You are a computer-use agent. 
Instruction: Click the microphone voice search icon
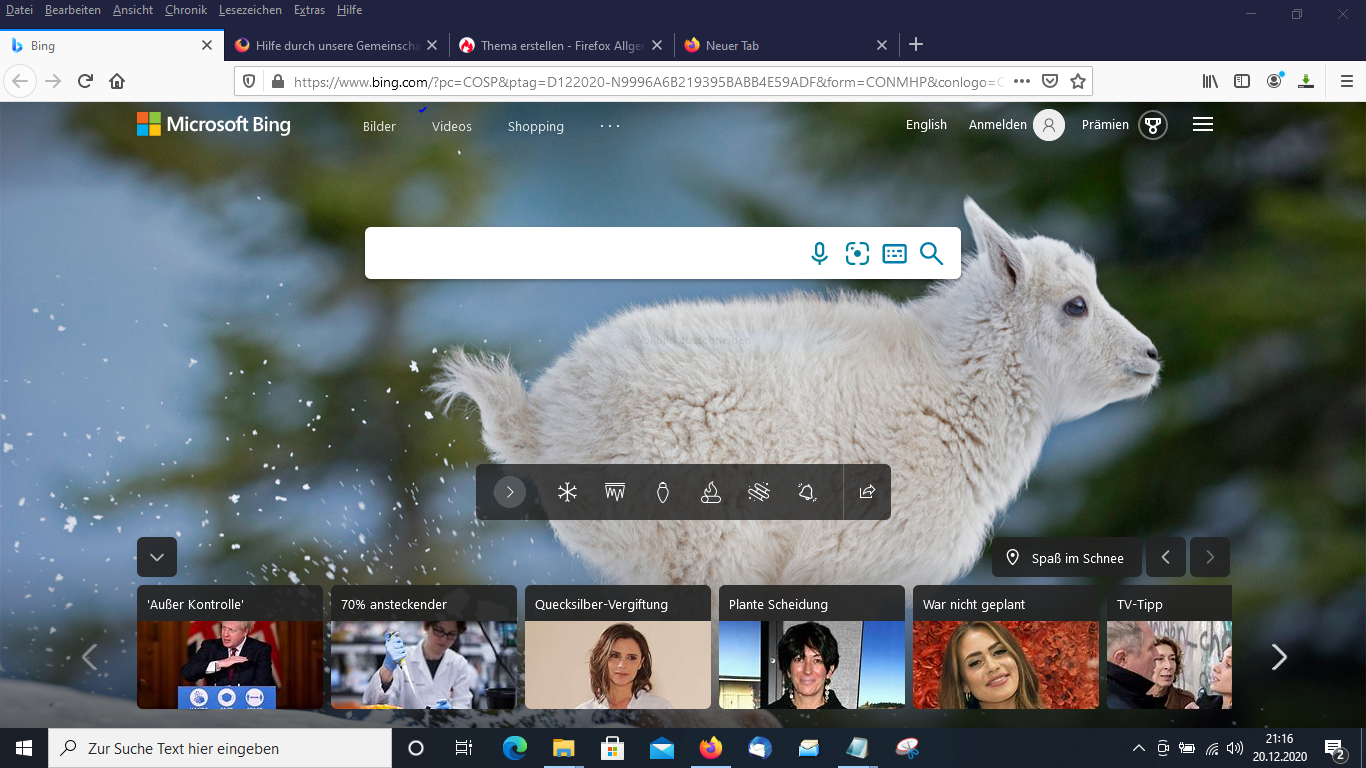click(x=819, y=254)
